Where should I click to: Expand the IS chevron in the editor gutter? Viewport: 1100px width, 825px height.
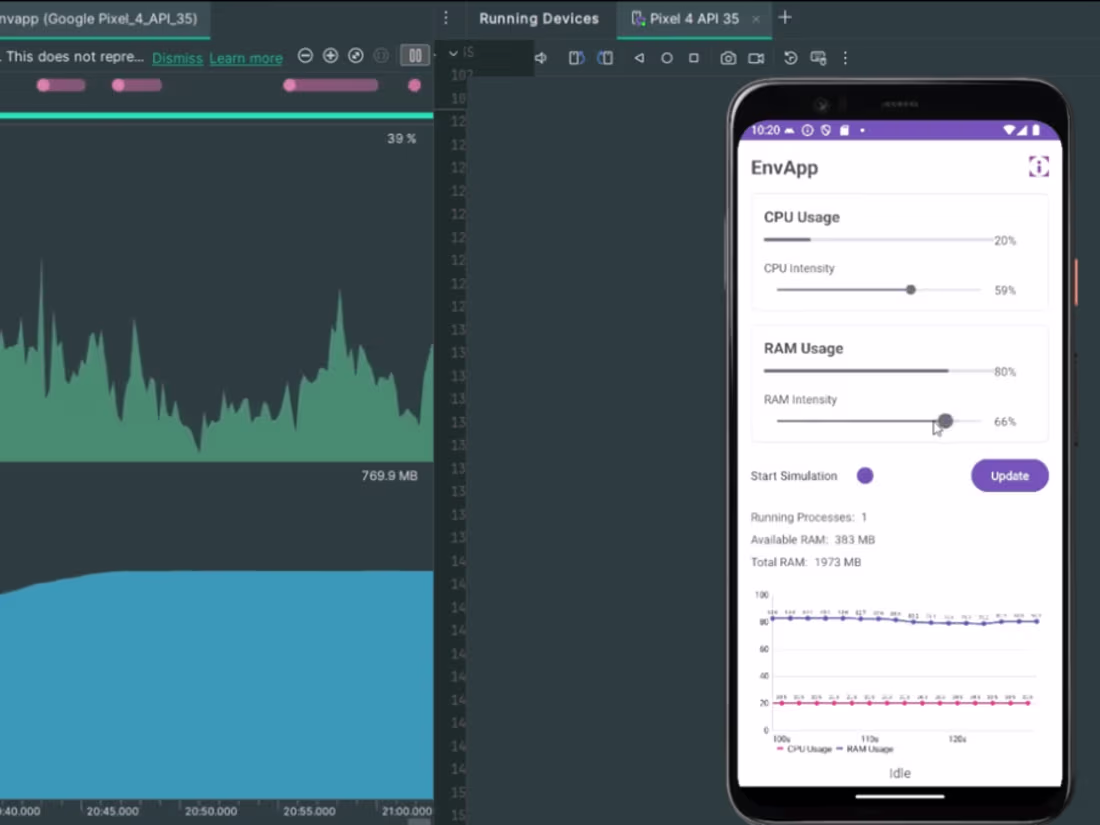pyautogui.click(x=452, y=52)
